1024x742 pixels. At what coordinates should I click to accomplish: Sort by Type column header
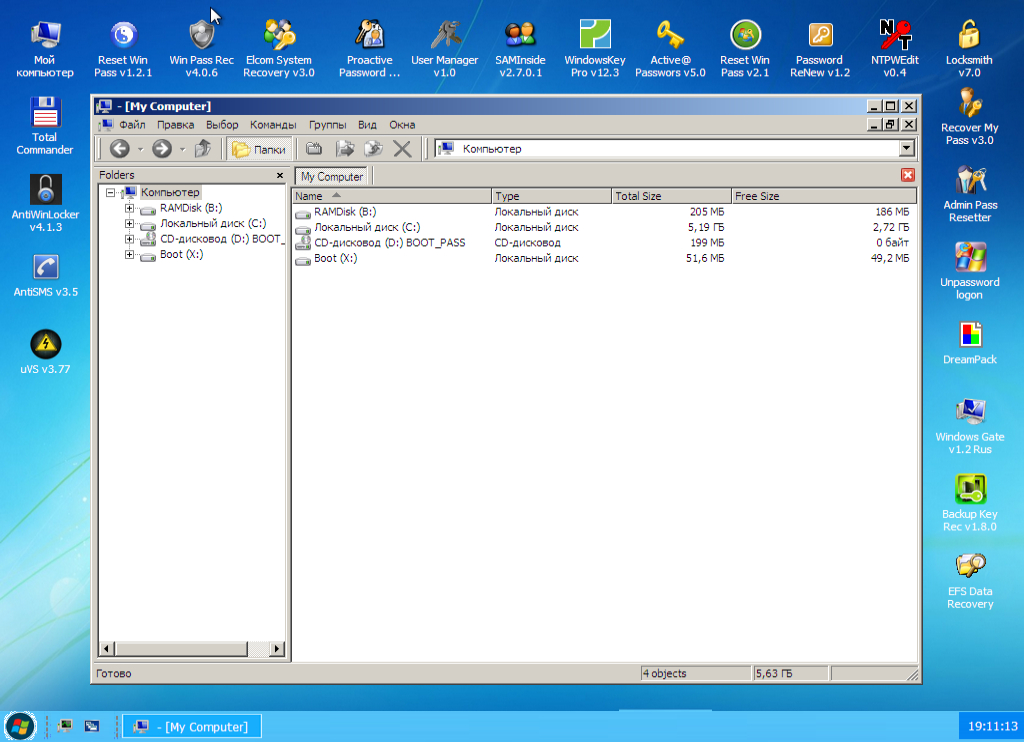point(551,196)
